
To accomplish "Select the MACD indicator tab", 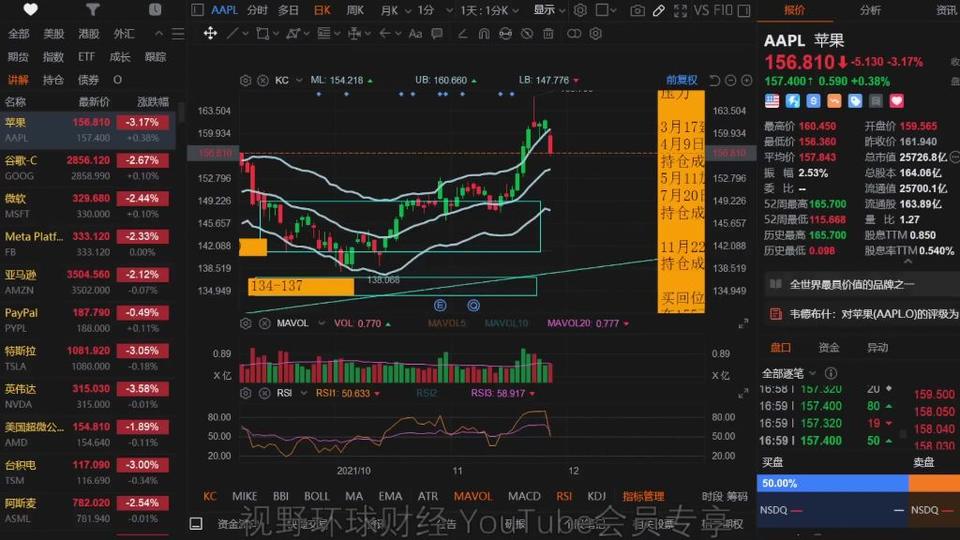I will pos(524,496).
